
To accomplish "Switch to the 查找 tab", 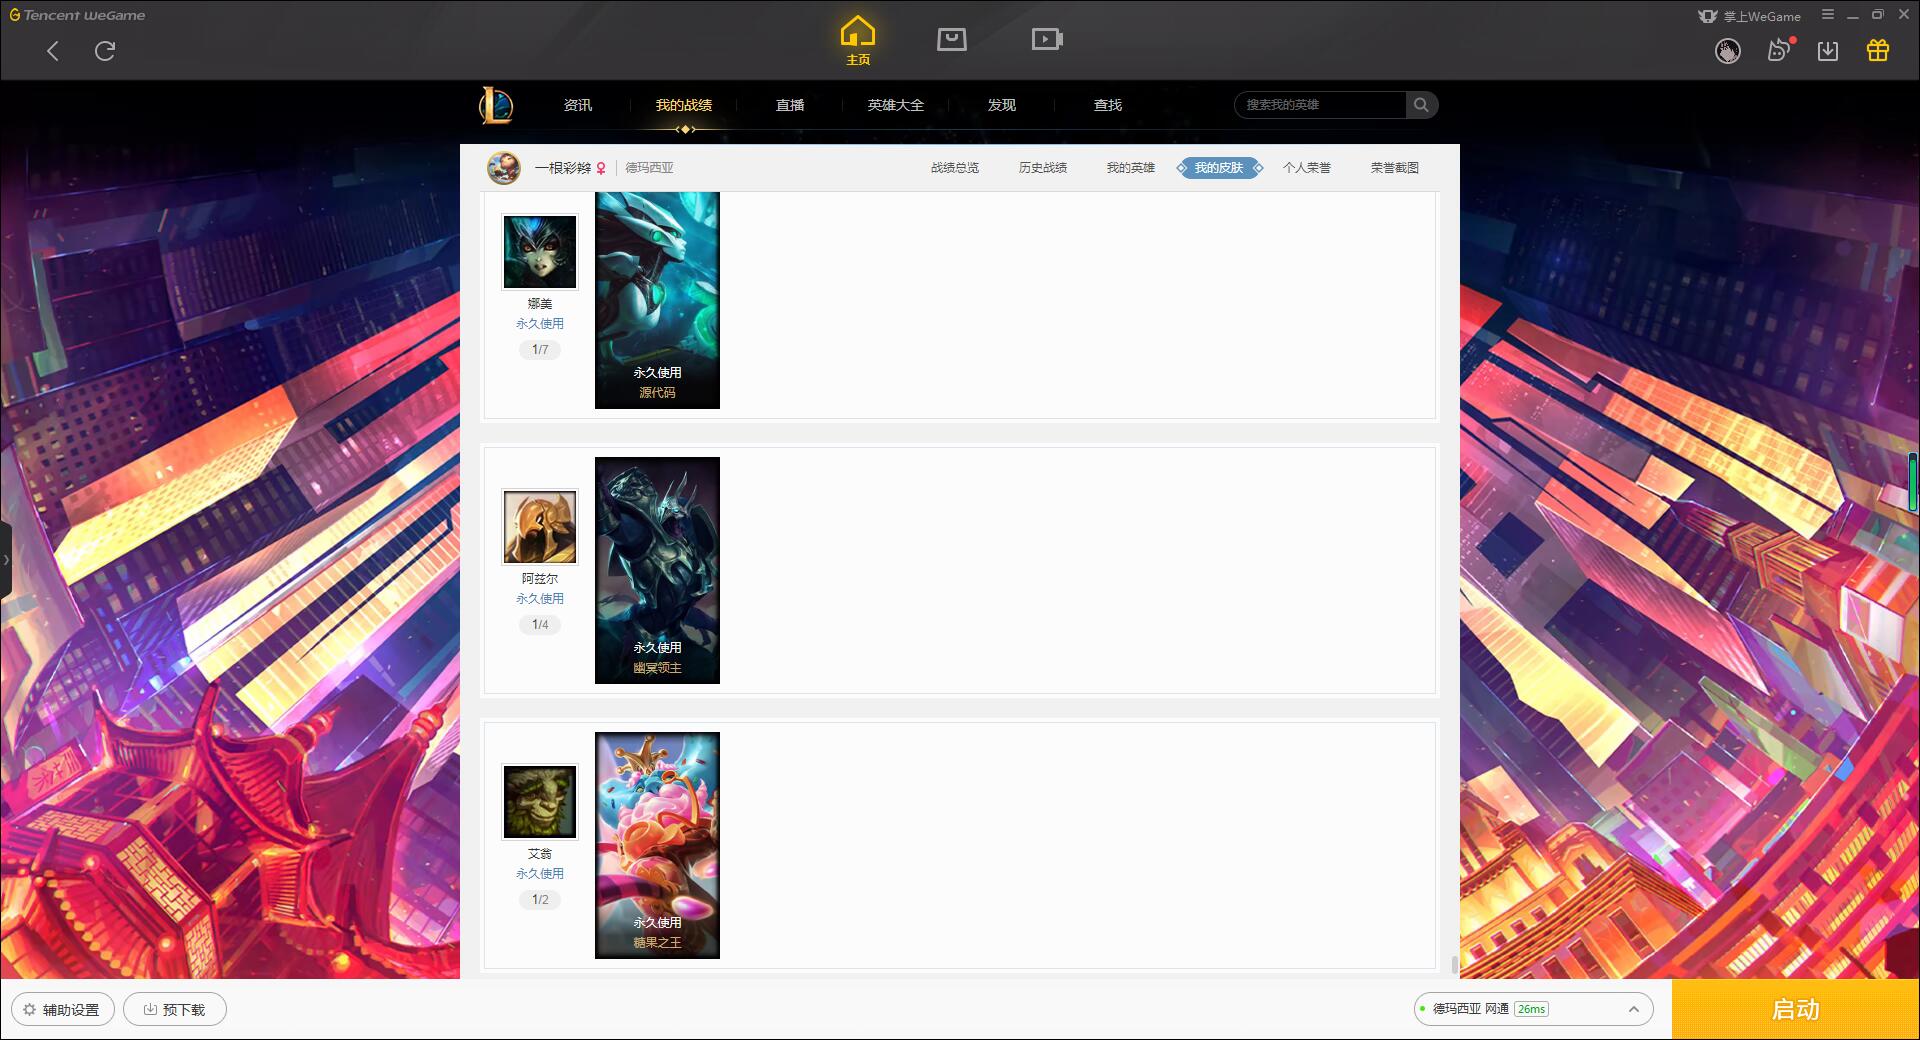I will tap(1108, 105).
